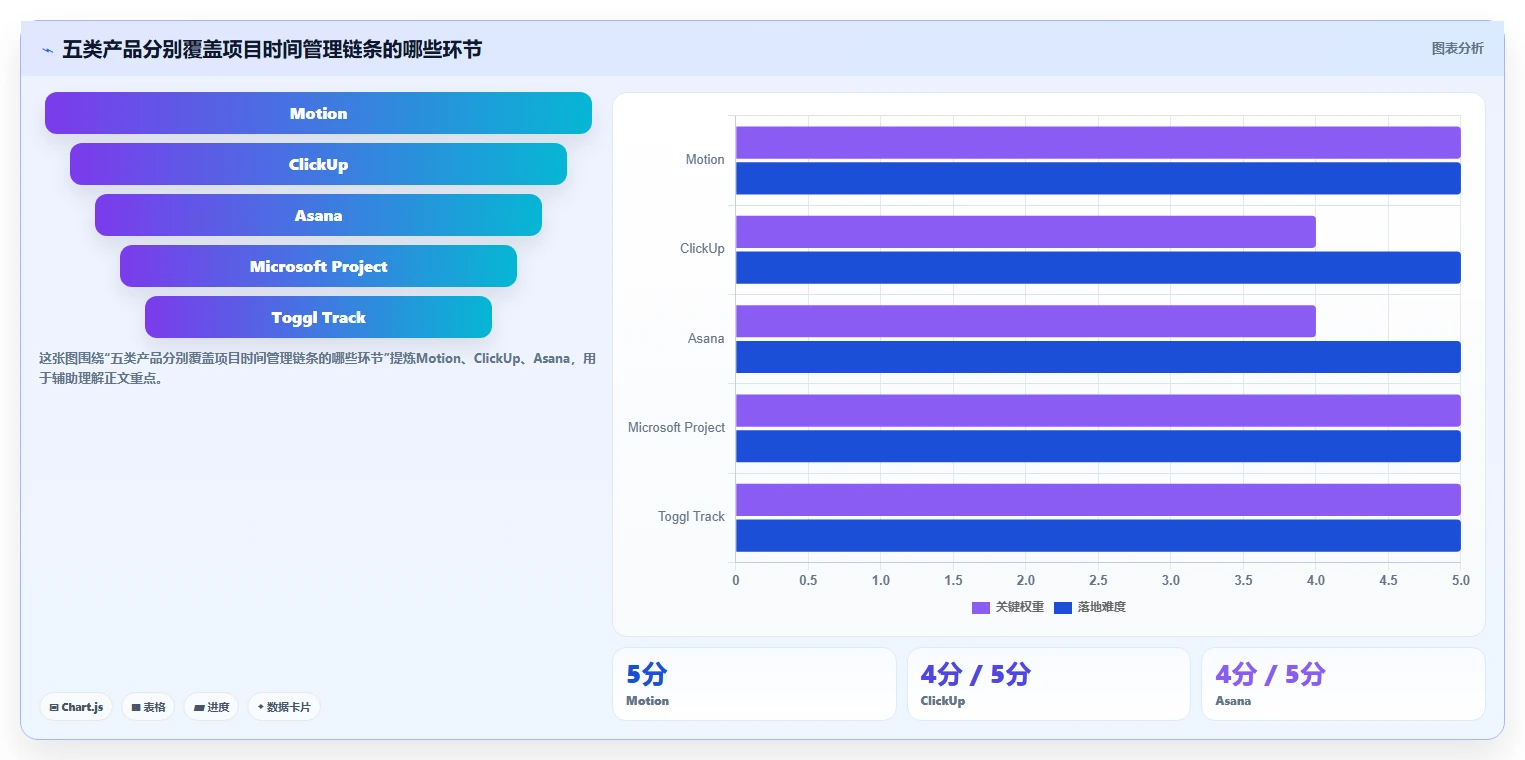Viewport: 1525px width, 760px height.
Task: Click the ClickUp y-axis label in chart
Action: pos(702,249)
